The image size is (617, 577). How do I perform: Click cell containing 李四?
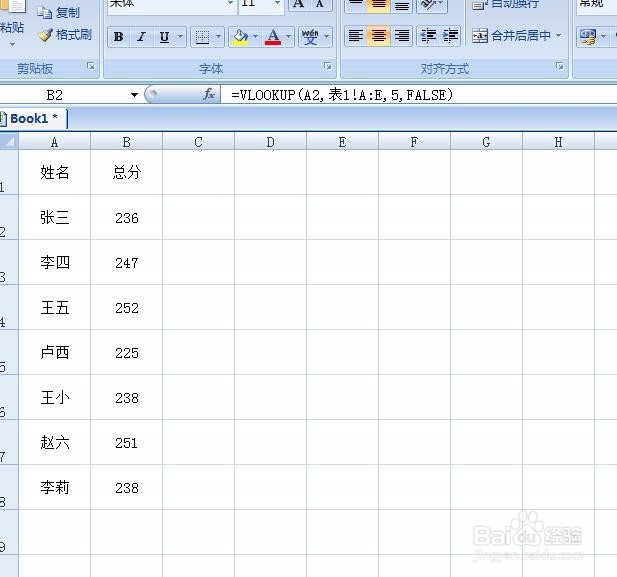(55, 263)
